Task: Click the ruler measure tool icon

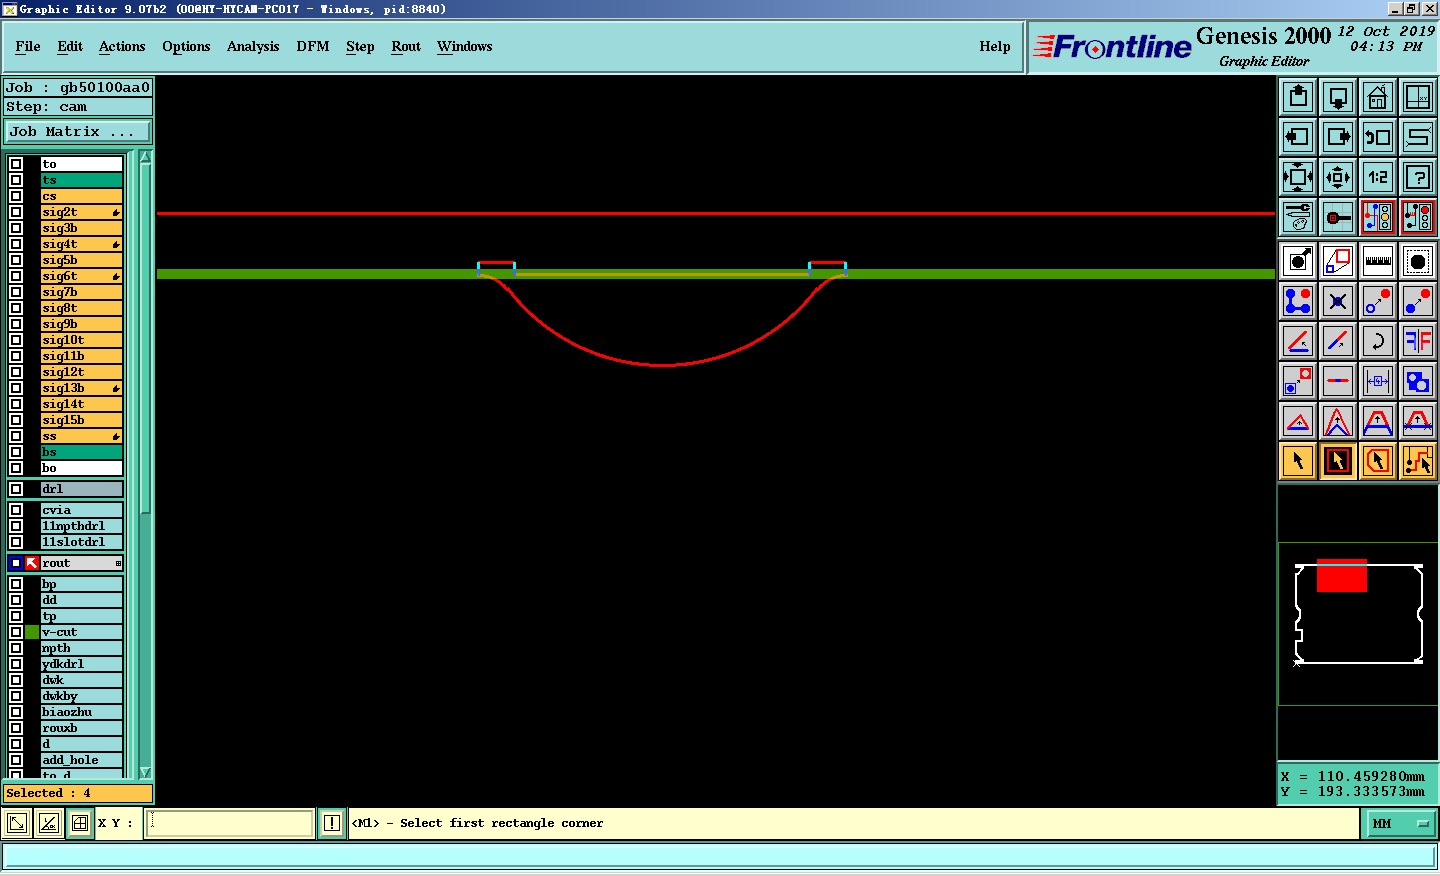Action: pyautogui.click(x=1378, y=261)
